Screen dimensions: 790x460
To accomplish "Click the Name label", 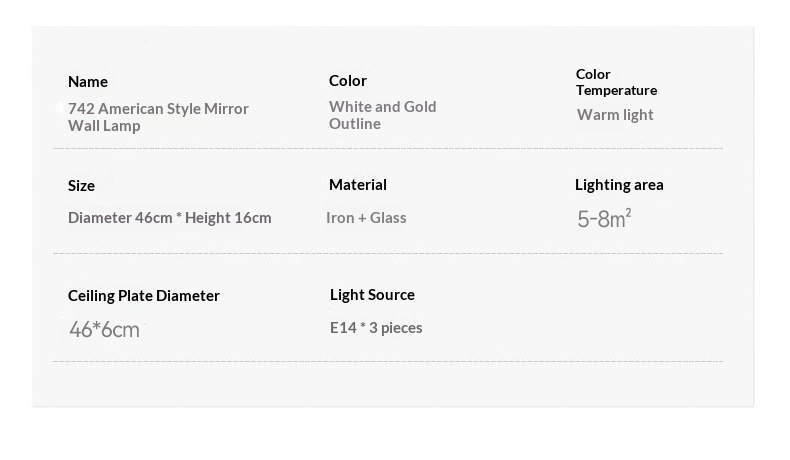I will tap(88, 81).
